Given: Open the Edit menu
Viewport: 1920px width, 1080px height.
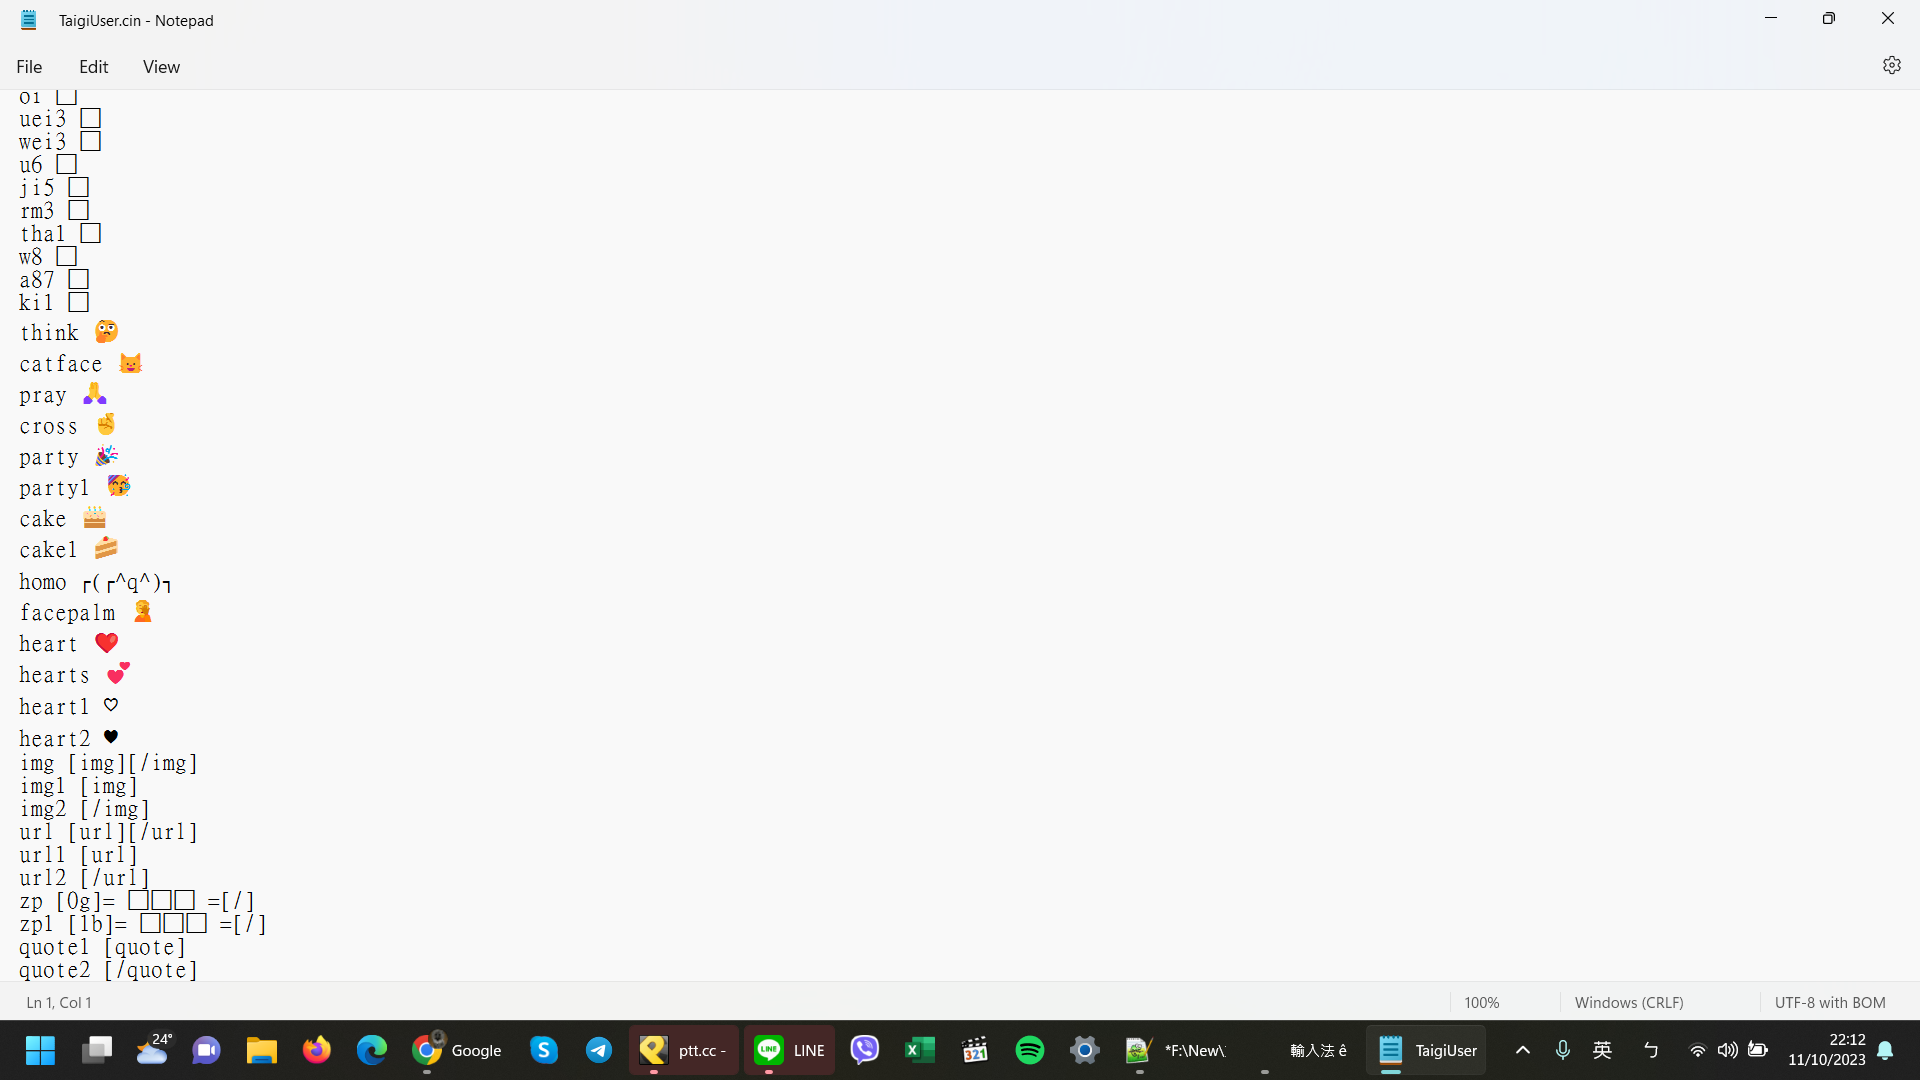Looking at the screenshot, I should pos(94,66).
